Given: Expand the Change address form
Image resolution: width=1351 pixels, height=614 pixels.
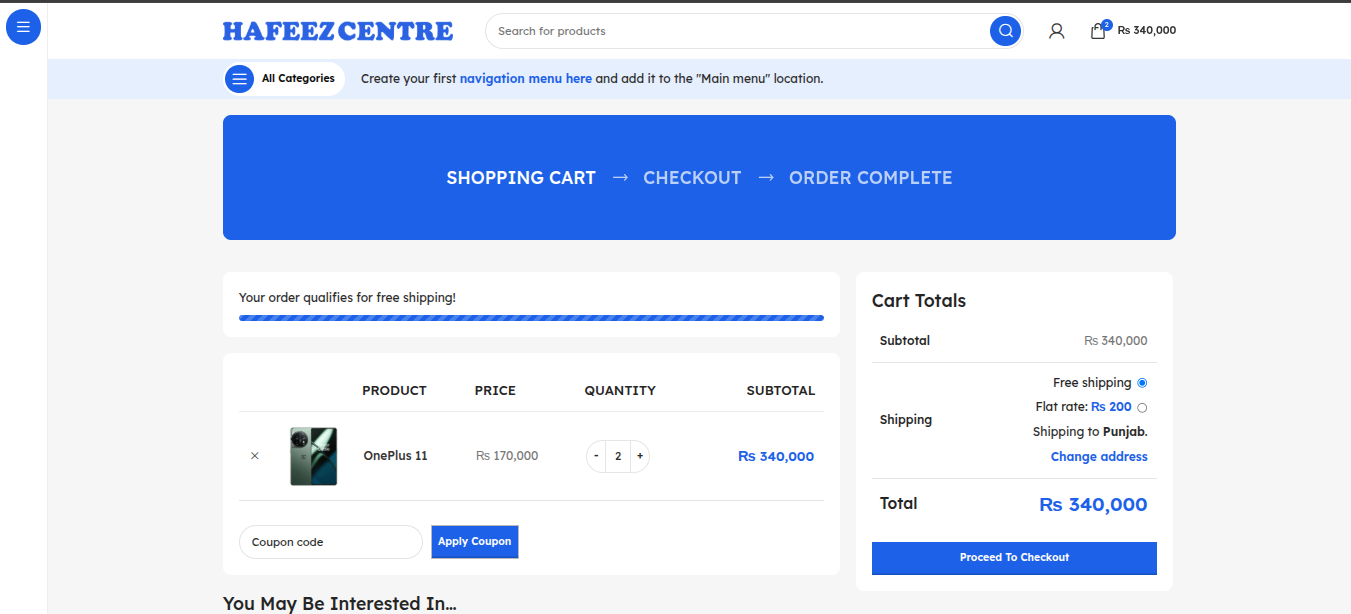Looking at the screenshot, I should click(1098, 457).
